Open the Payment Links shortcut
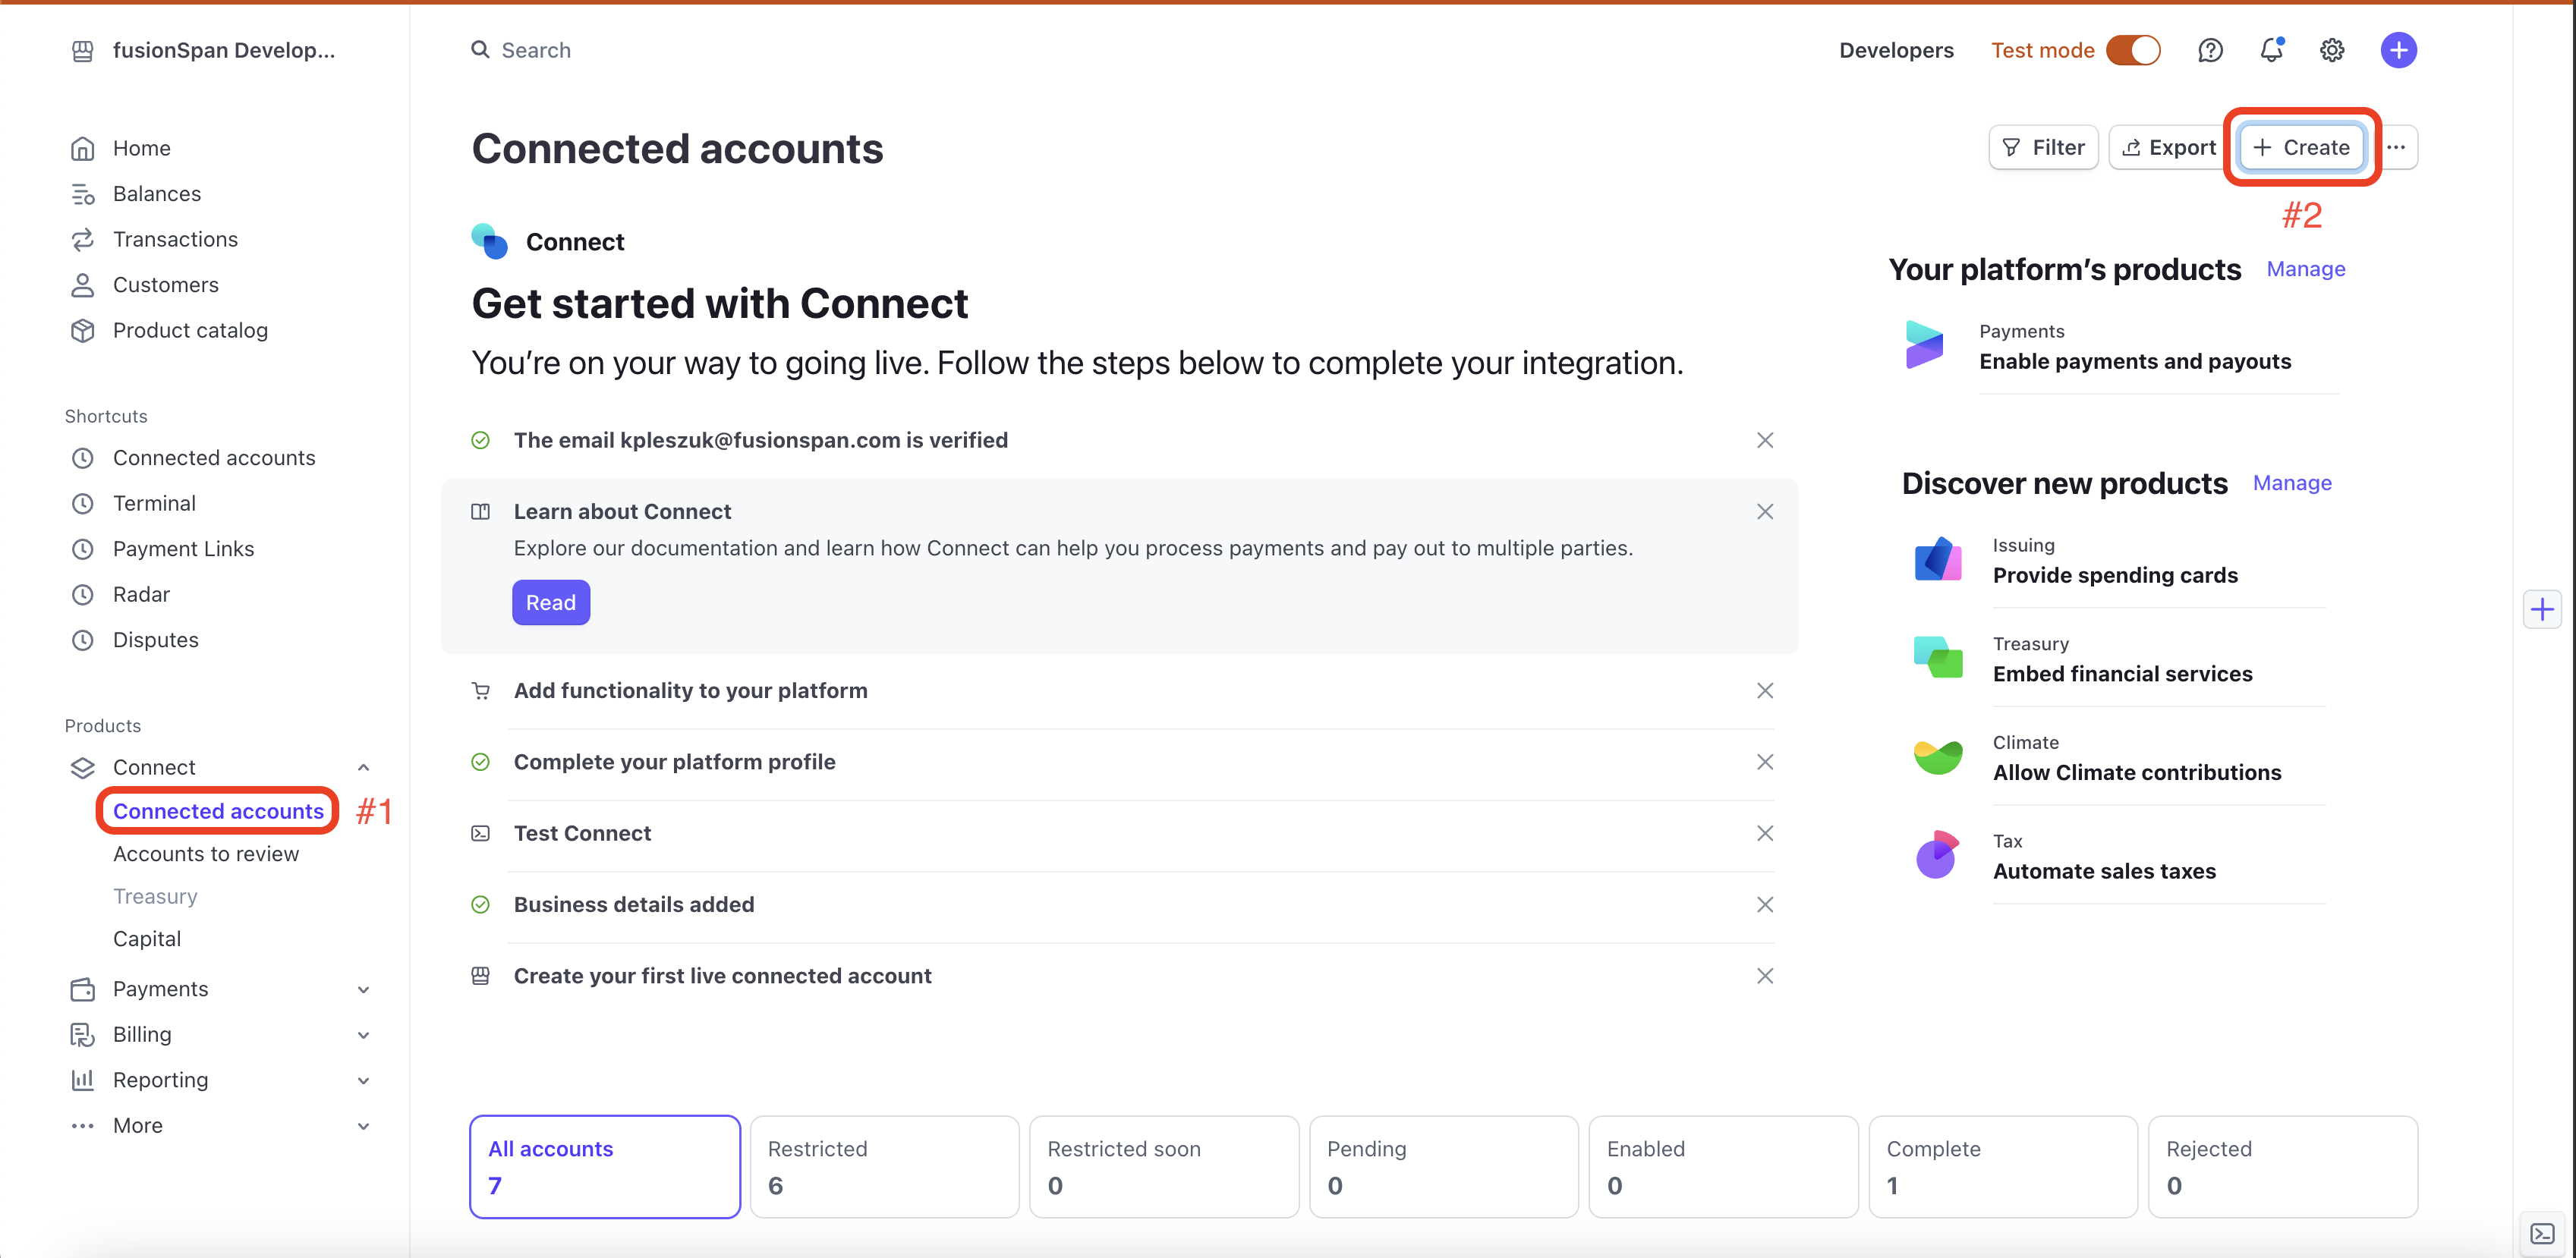This screenshot has width=2576, height=1258. pos(184,549)
